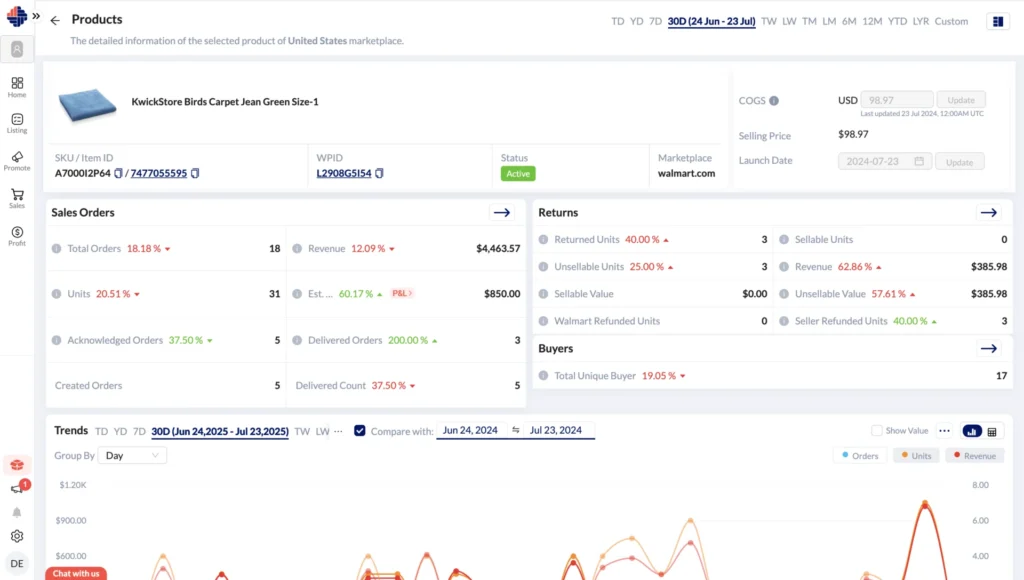Click the red box icon in sidebar
Screen dimensions: 1024x580
17,465
